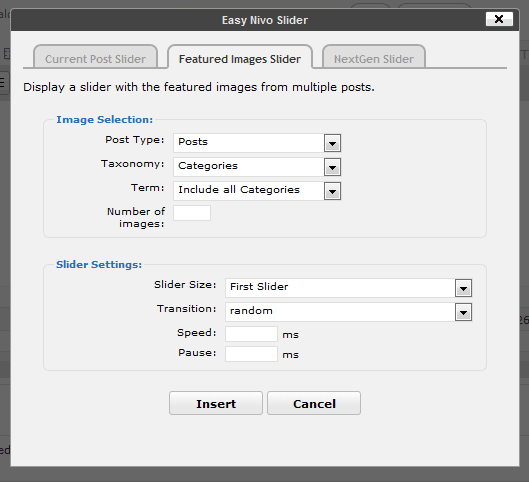The height and width of the screenshot is (482, 529).
Task: Select the Featured Images Slider tab
Action: 240,57
